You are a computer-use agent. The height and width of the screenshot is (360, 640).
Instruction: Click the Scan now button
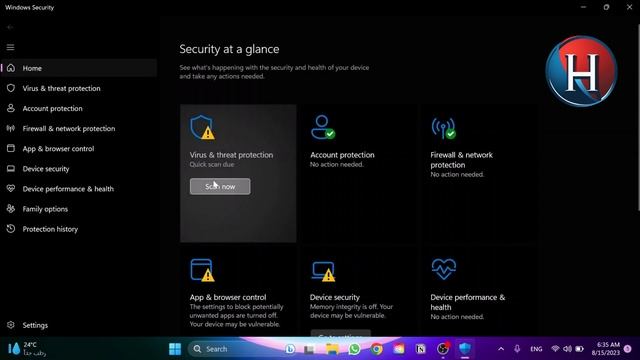click(x=220, y=187)
